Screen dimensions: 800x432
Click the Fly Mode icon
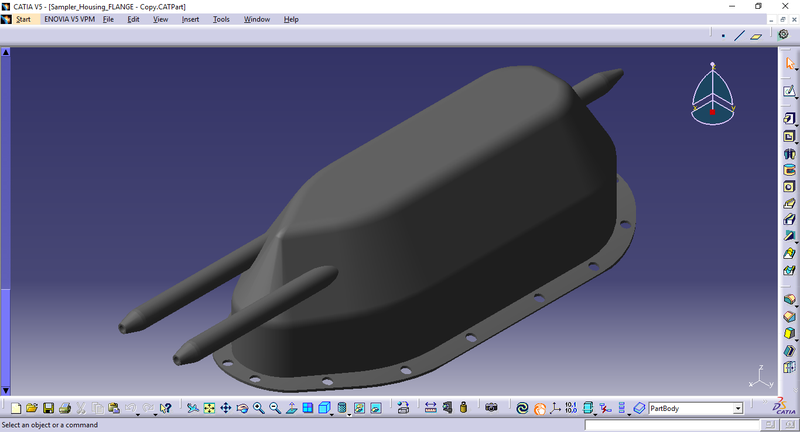pos(192,408)
